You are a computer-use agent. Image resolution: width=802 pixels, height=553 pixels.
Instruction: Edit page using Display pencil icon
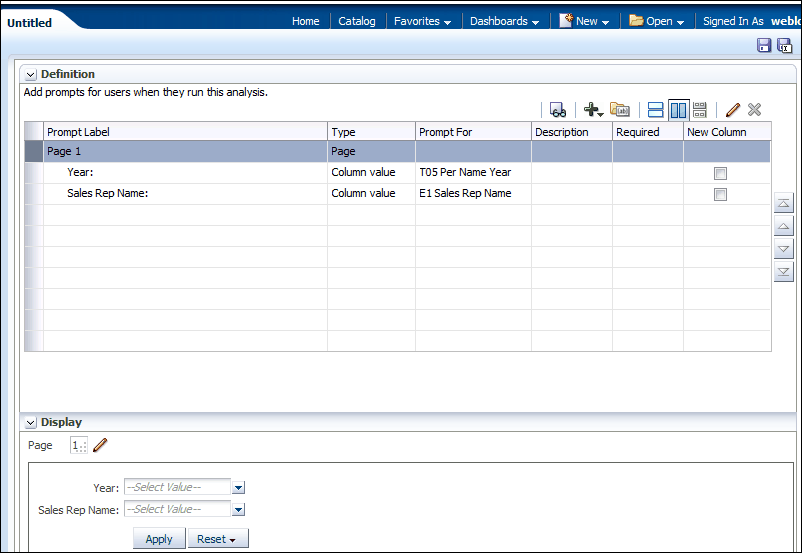pyautogui.click(x=100, y=446)
